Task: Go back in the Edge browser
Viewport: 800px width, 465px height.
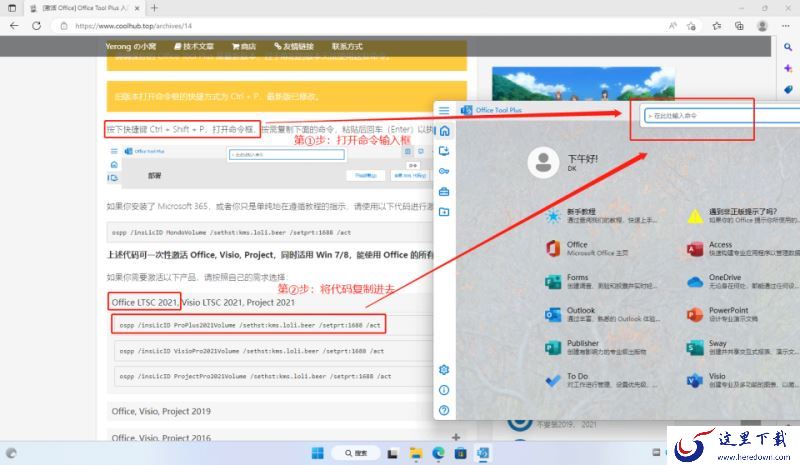Action: [14, 26]
